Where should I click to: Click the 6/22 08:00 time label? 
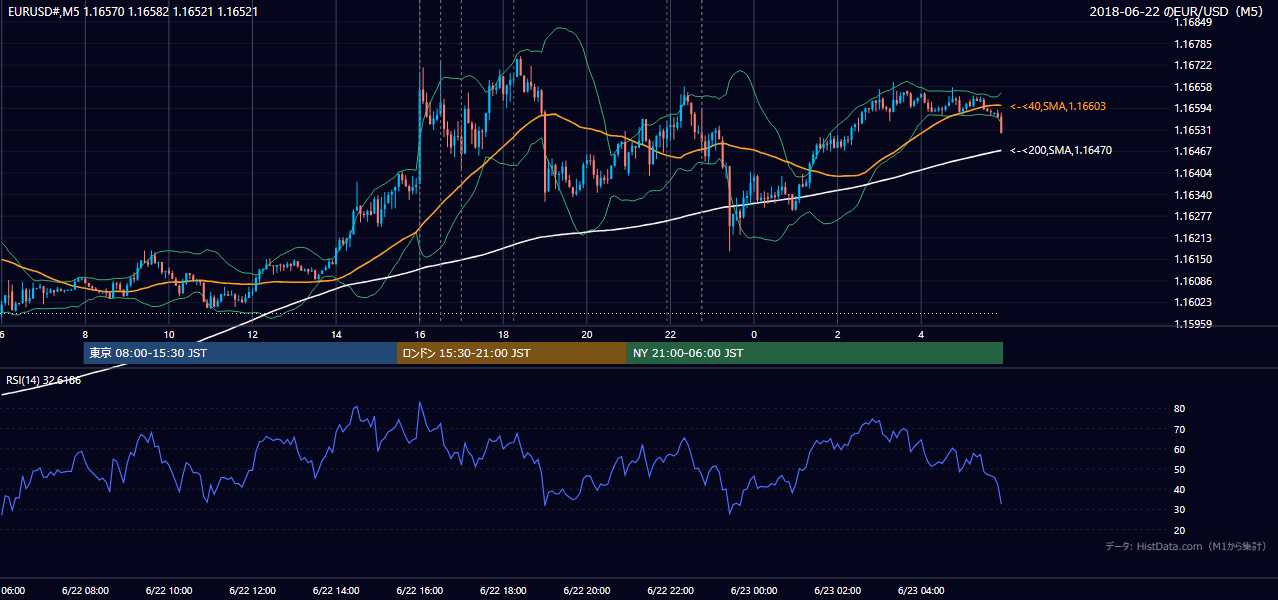(x=85, y=591)
